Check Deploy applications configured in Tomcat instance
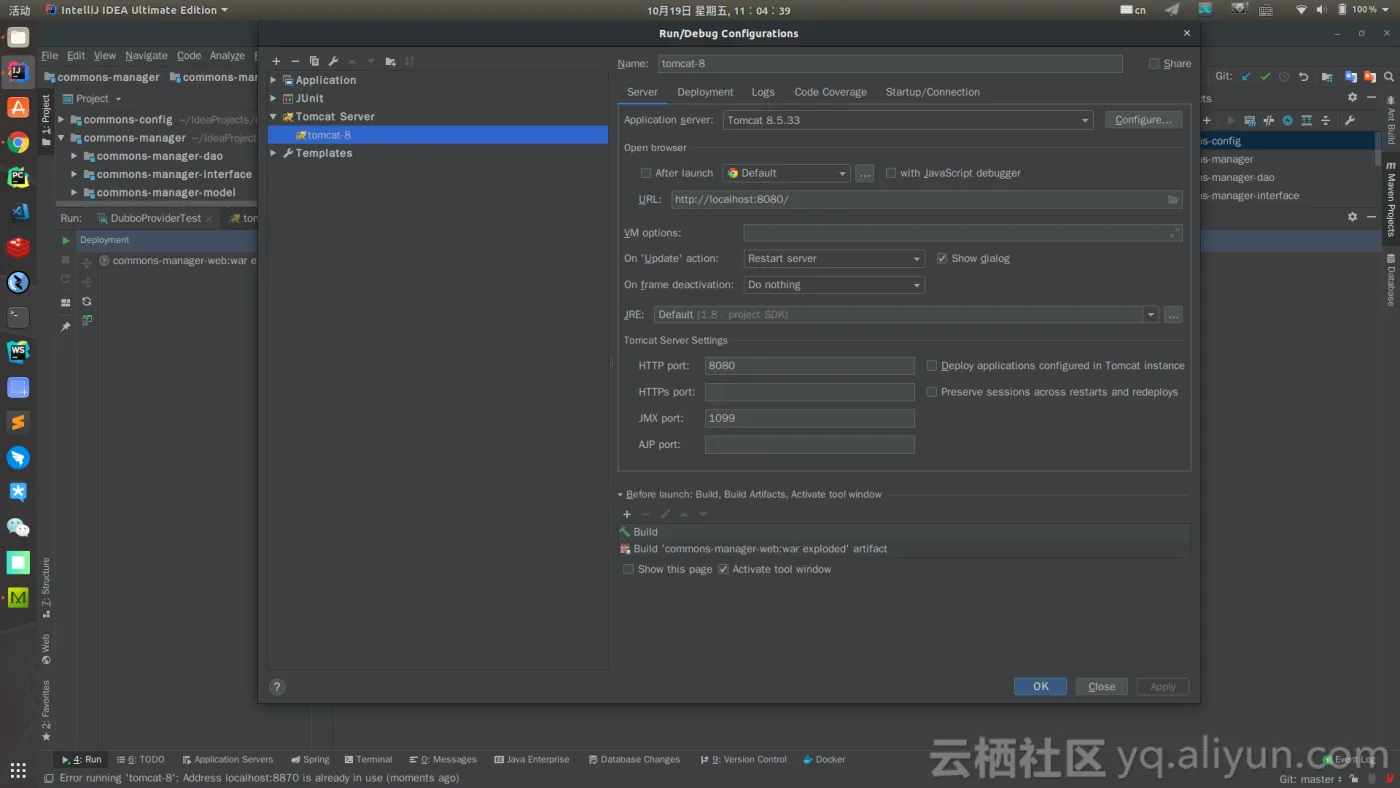Screen dimensions: 1400x788 (x=932, y=366)
